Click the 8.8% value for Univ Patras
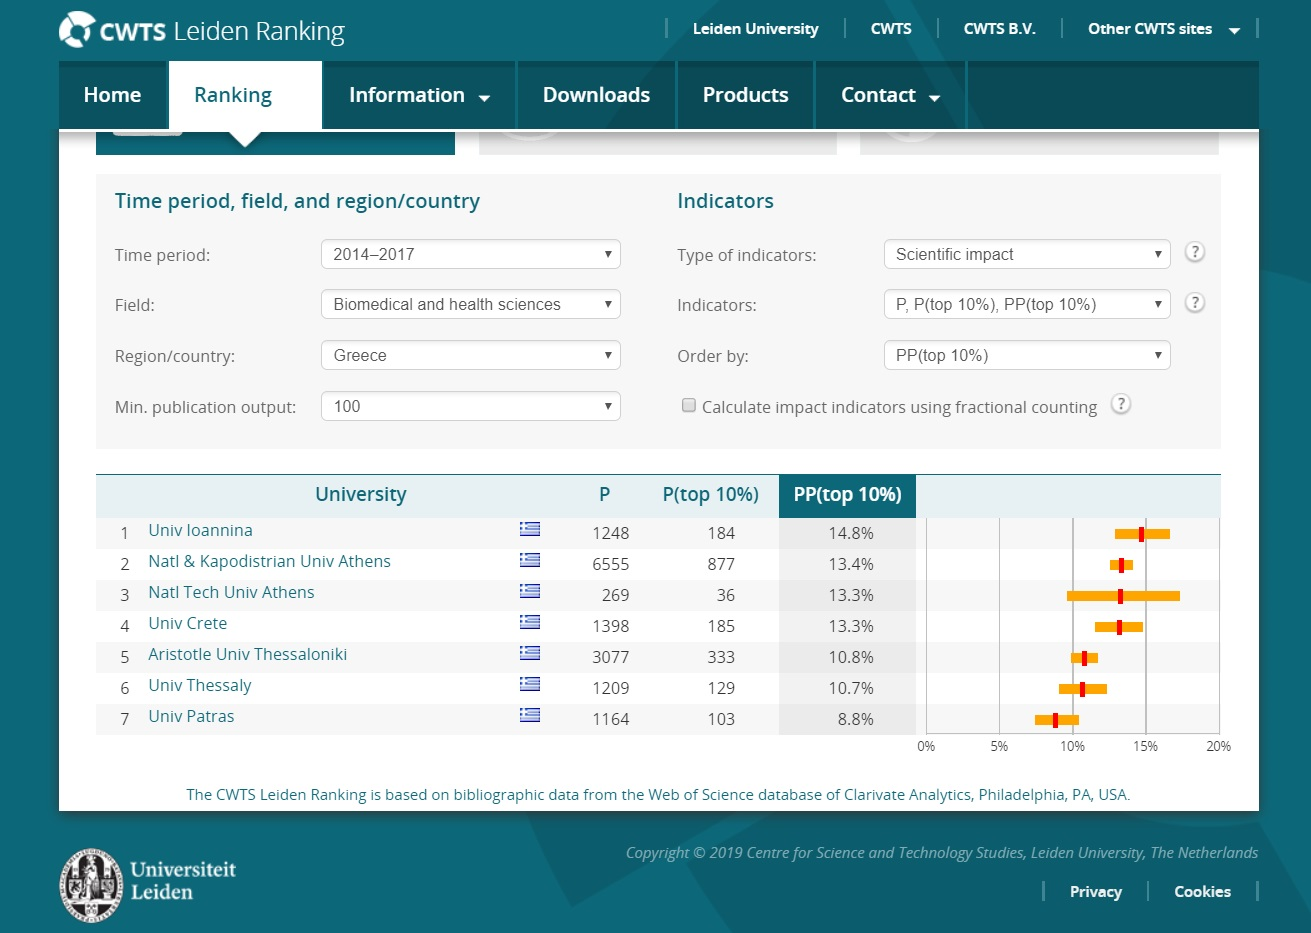Image resolution: width=1311 pixels, height=933 pixels. point(855,719)
